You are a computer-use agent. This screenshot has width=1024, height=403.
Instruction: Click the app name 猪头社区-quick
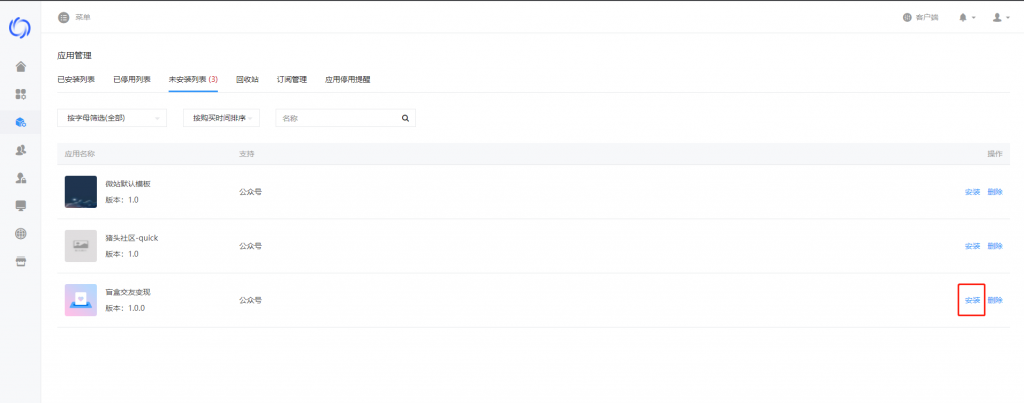131,238
